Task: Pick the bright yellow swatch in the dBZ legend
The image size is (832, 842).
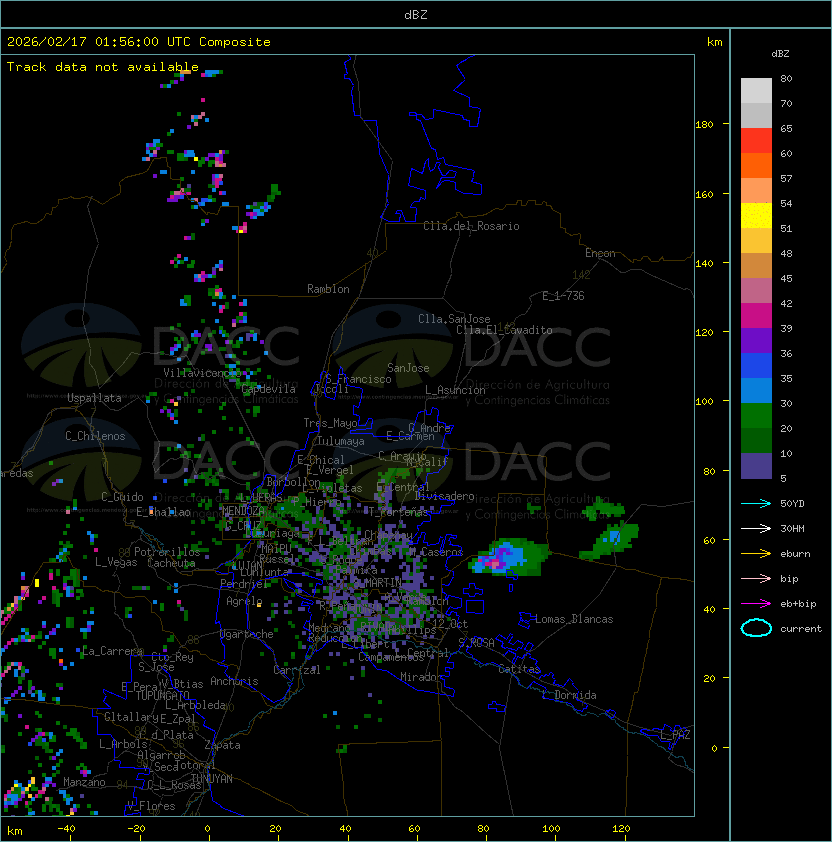Action: click(x=756, y=216)
